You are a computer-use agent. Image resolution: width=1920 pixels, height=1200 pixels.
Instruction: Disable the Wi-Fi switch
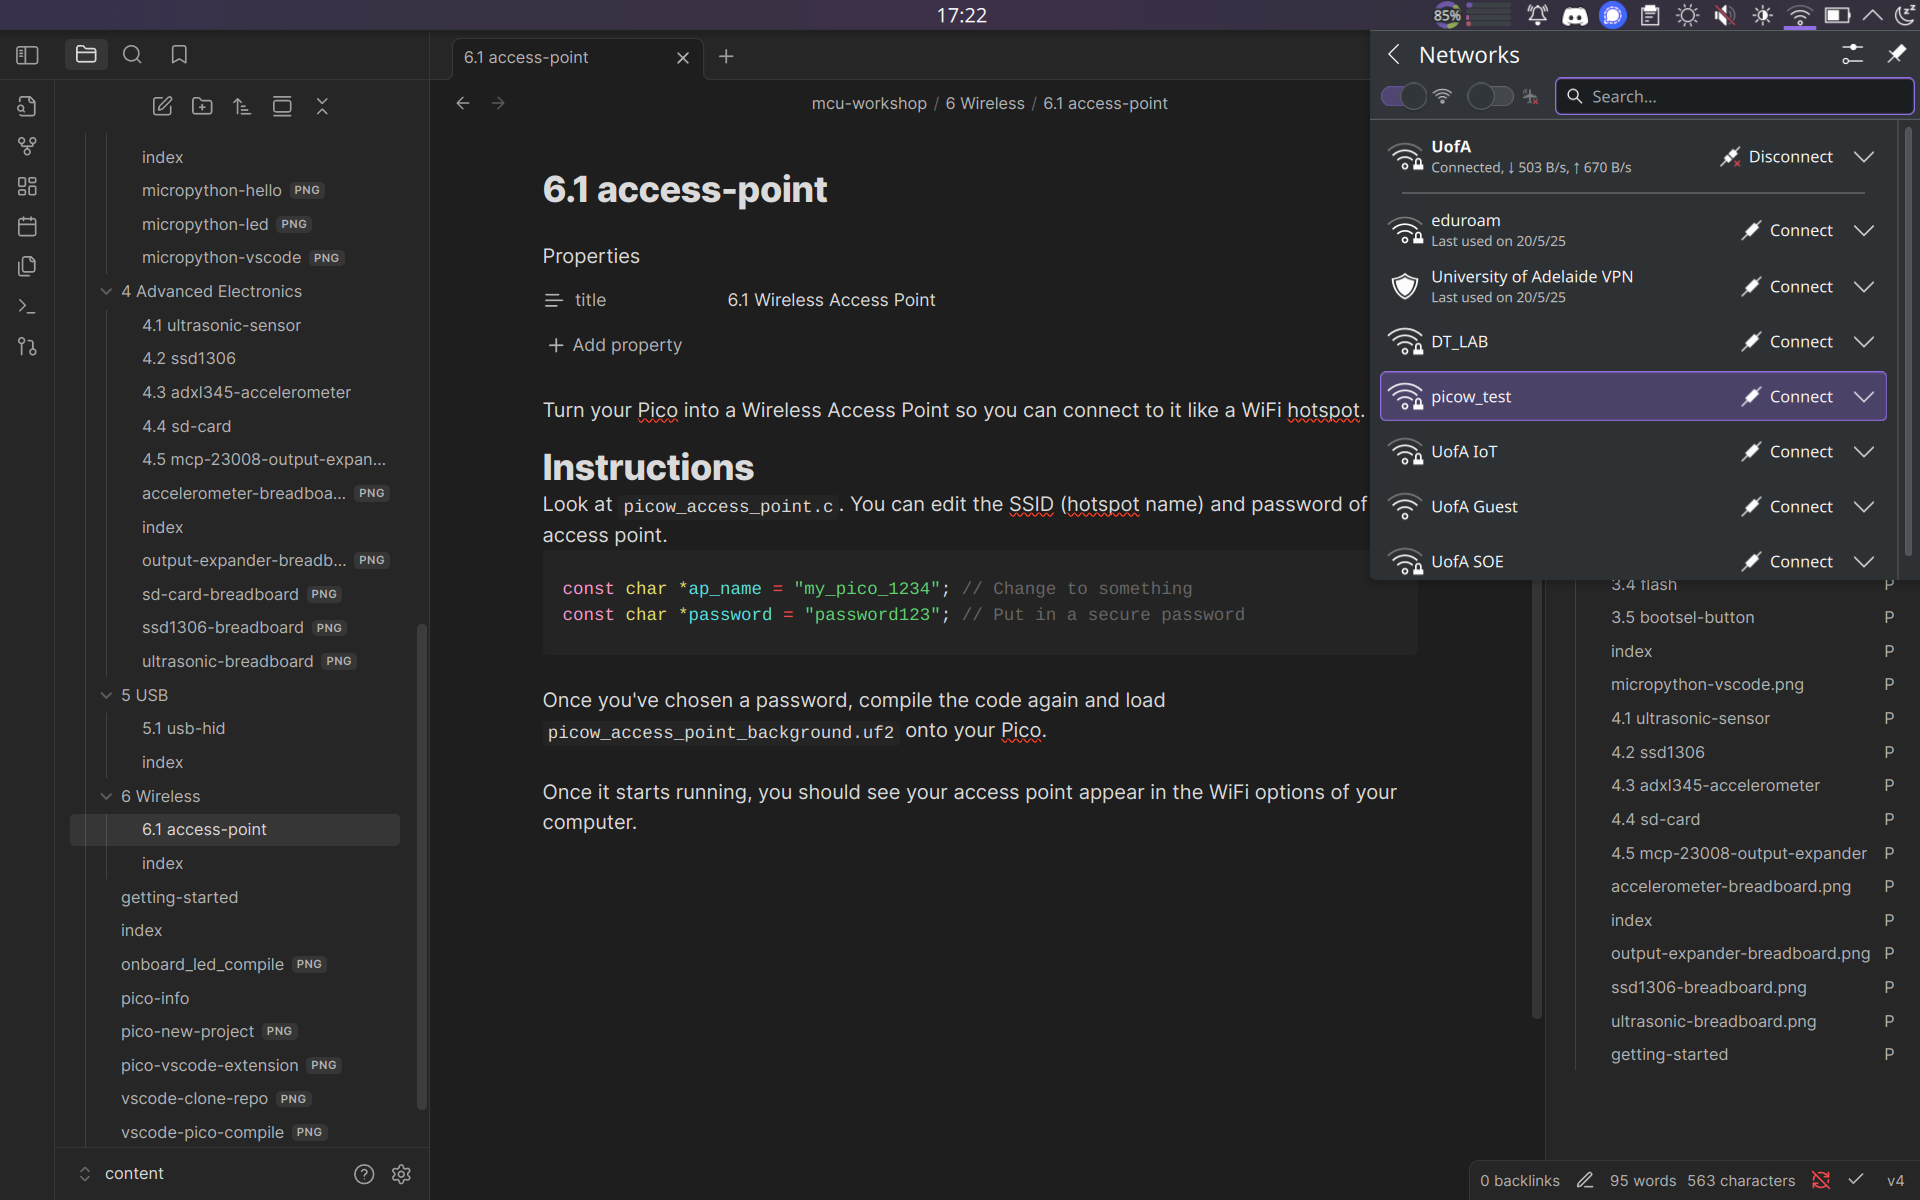pos(1403,96)
